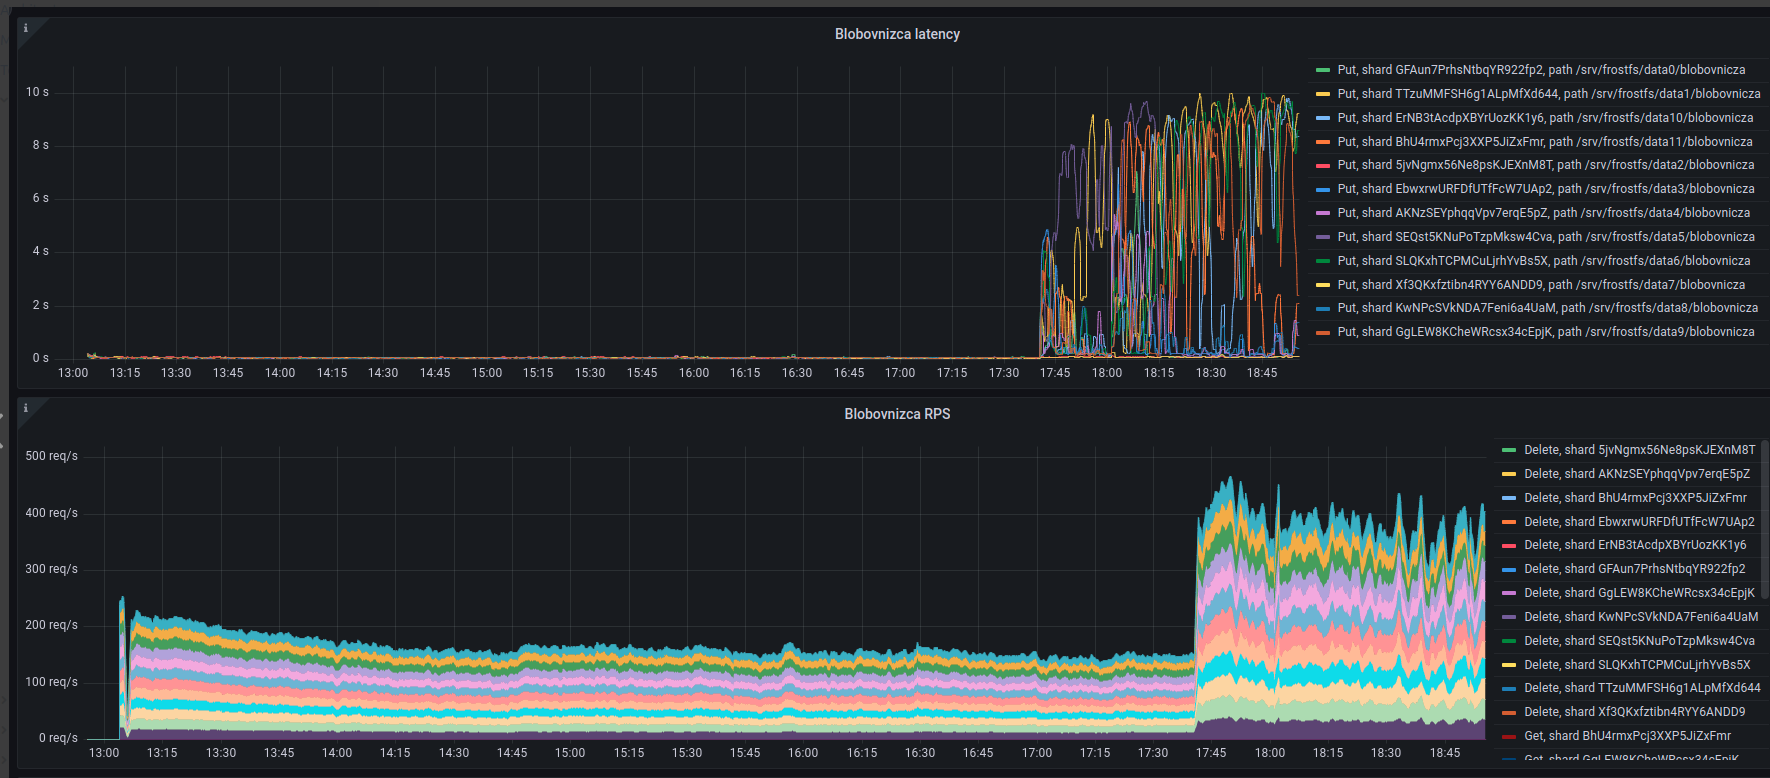Viewport: 1770px width, 778px height.
Task: Isolate Delete, shard Xf3QKxfztibn4RYY6ANDD9 legend entry
Action: click(1634, 712)
